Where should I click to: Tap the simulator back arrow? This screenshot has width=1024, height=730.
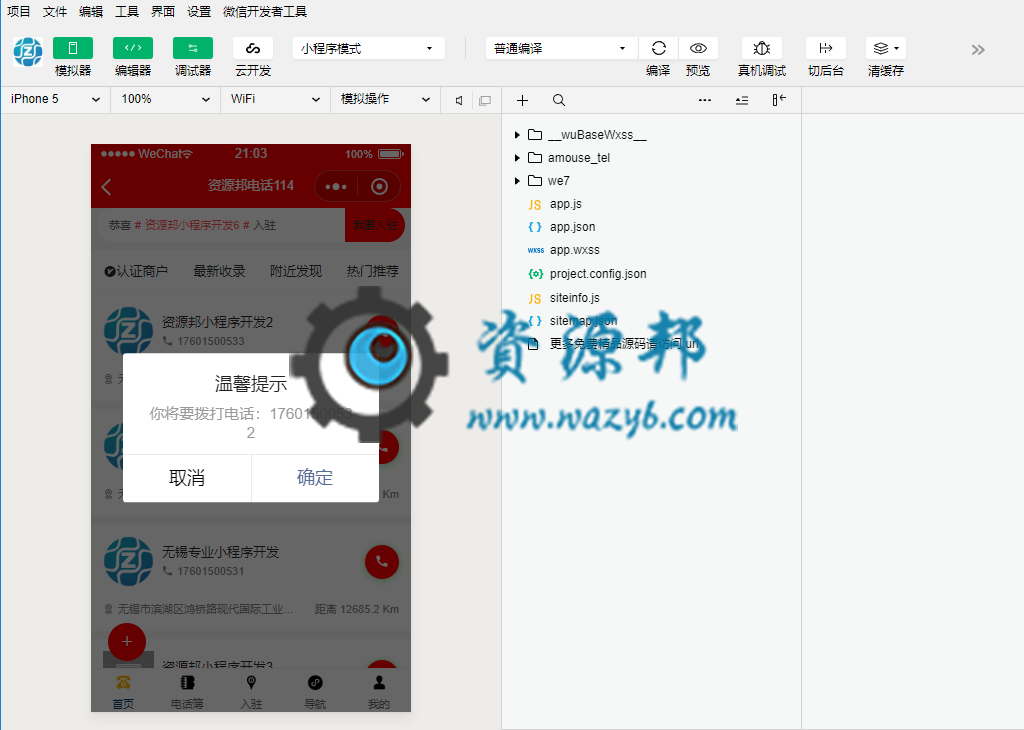(107, 187)
